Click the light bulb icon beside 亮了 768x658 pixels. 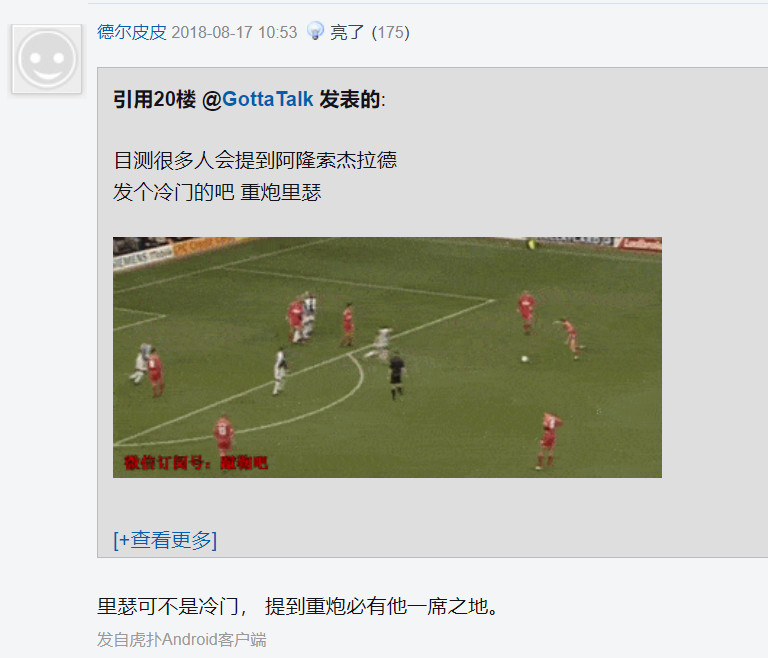coord(315,31)
